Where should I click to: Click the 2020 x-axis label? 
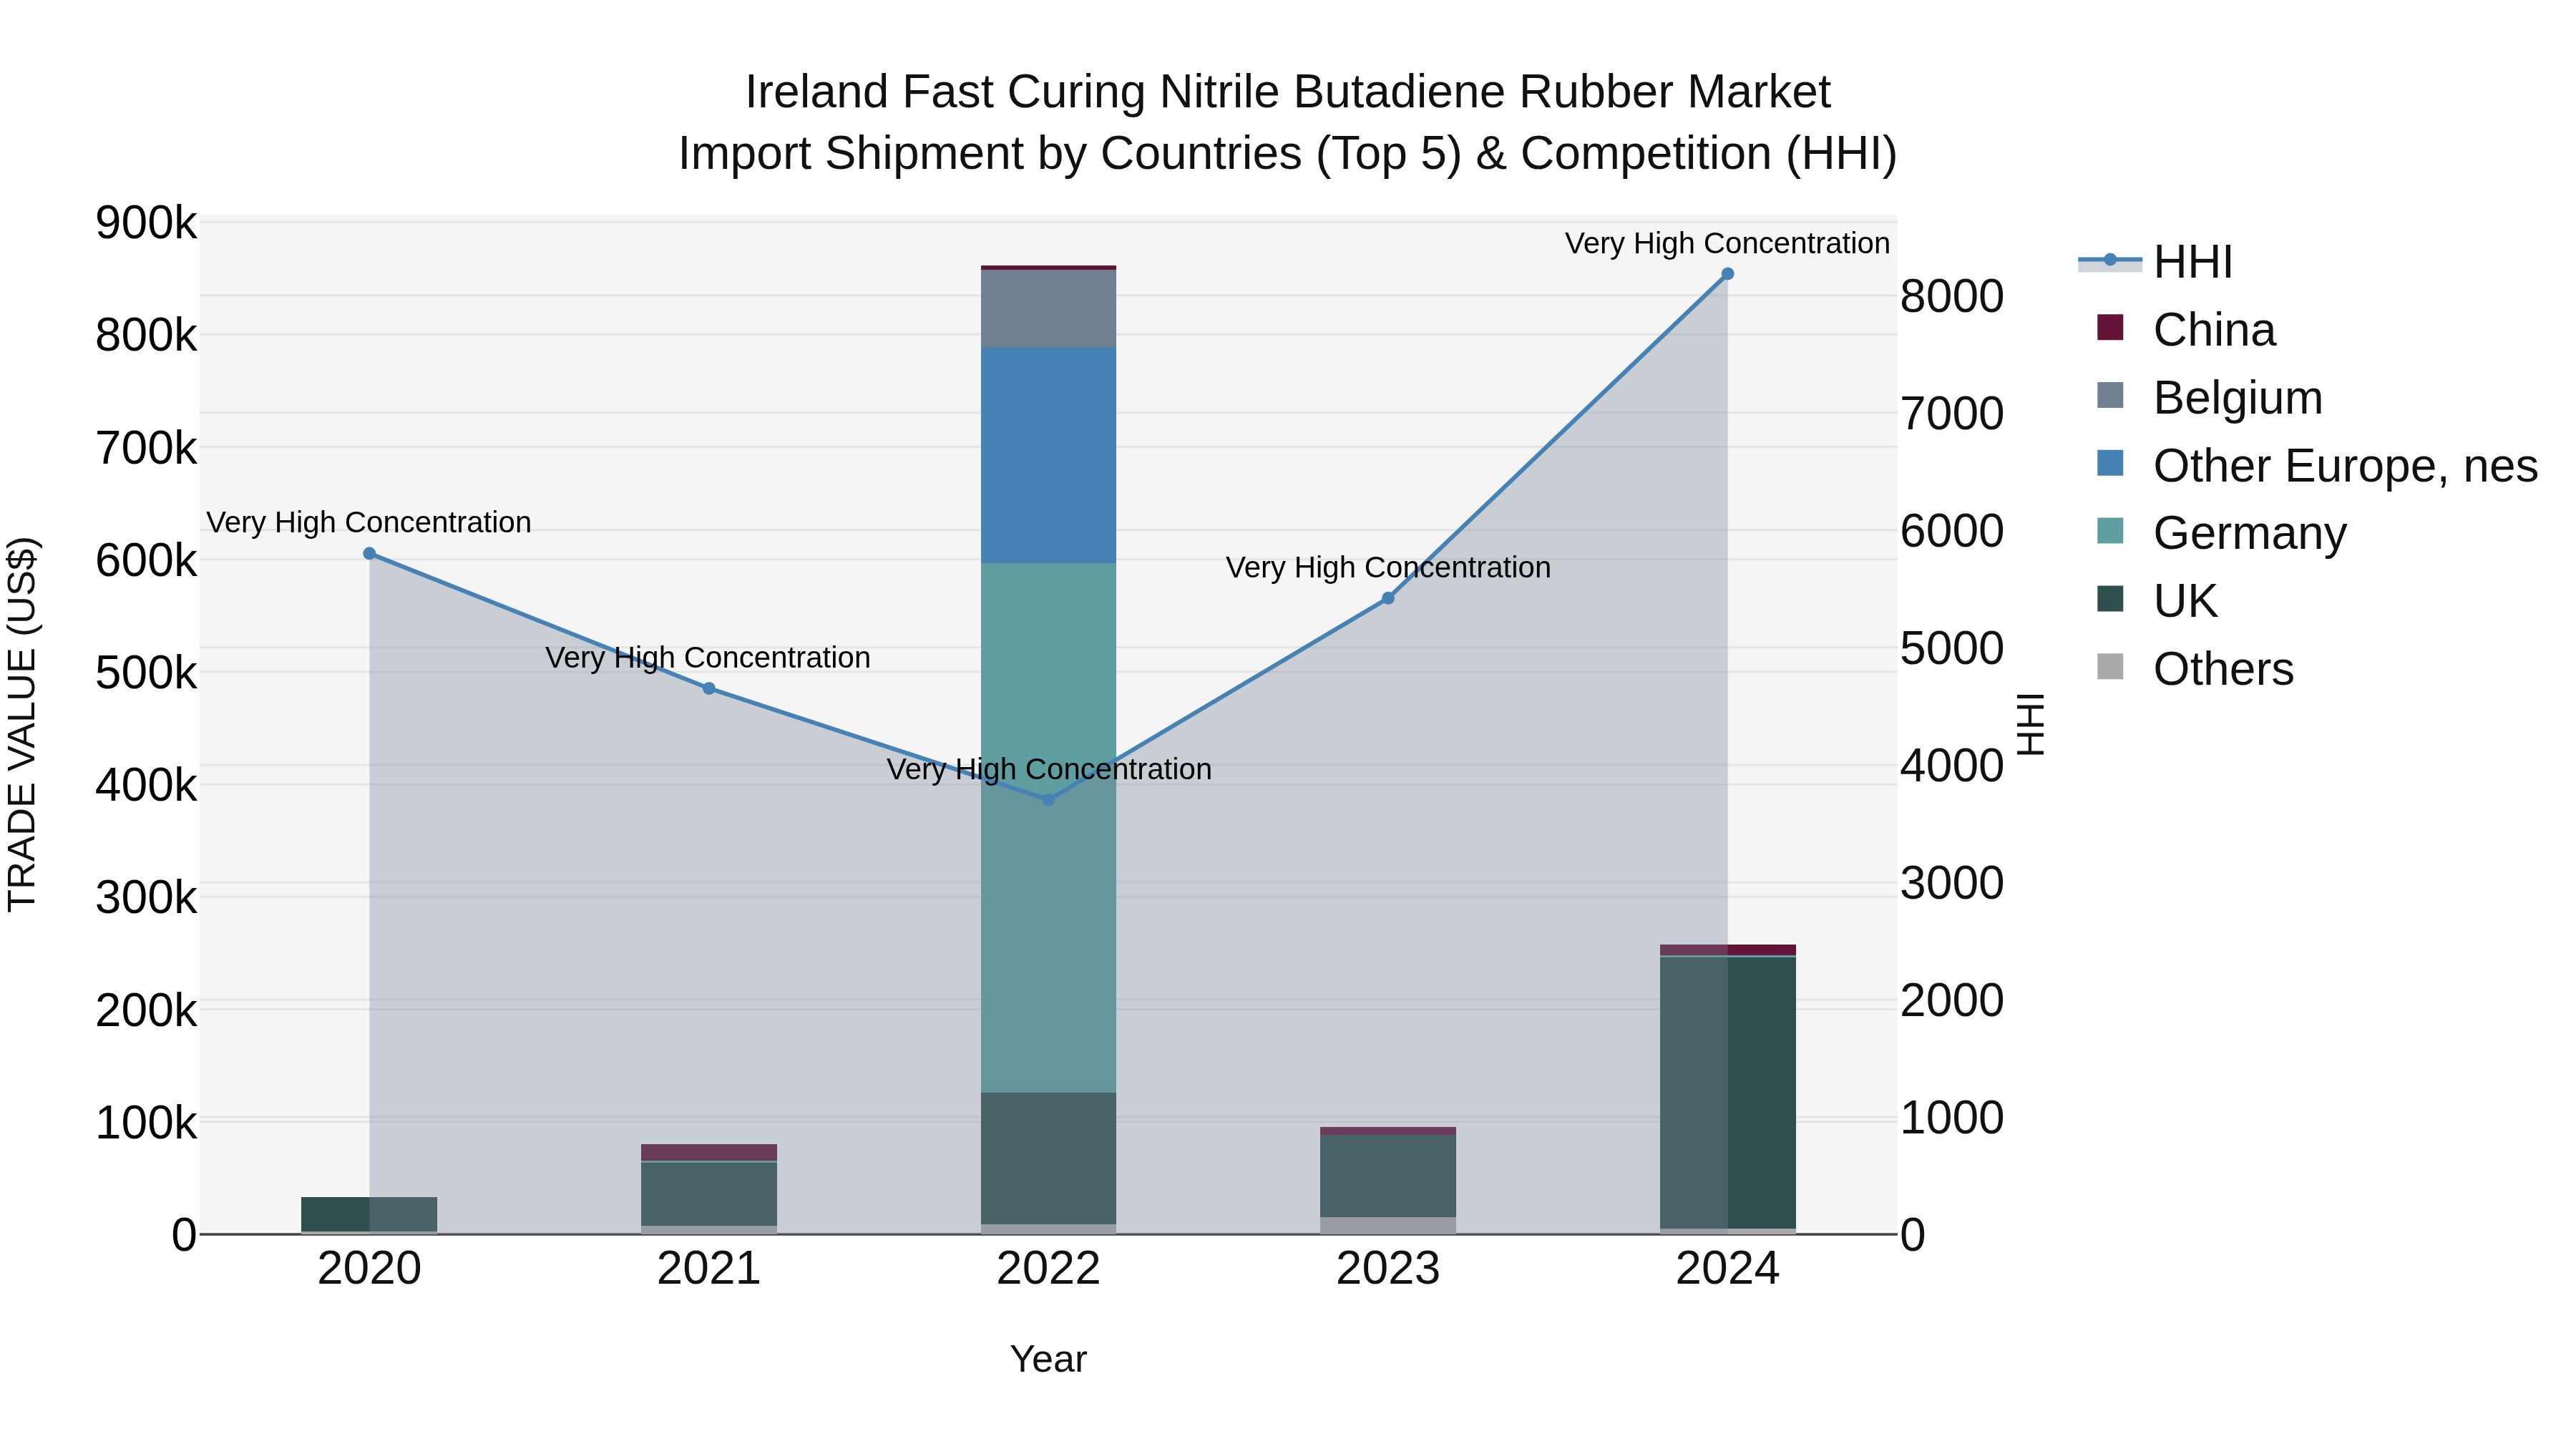pos(369,1269)
